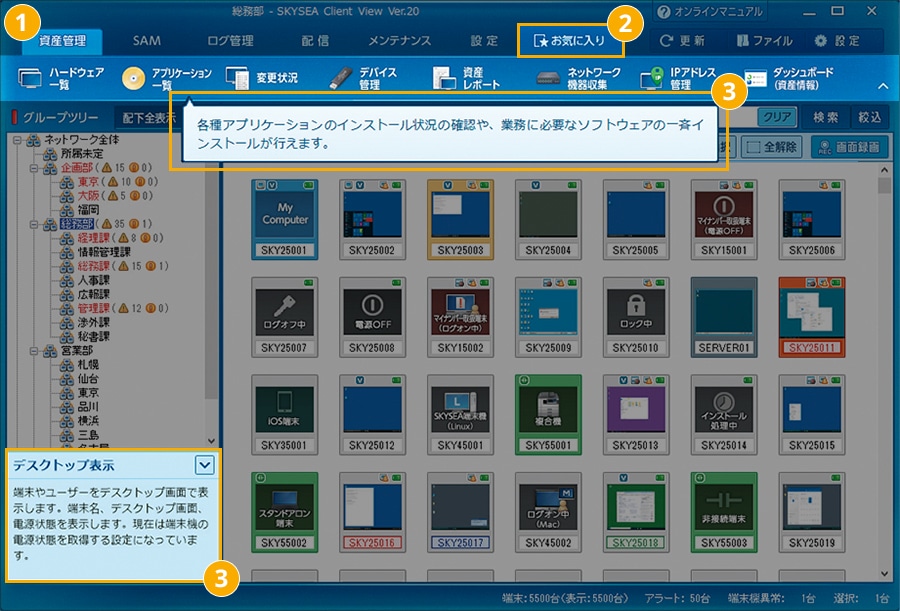The height and width of the screenshot is (611, 900).
Task: Open デバイス管理 USB icon
Action: 340,78
